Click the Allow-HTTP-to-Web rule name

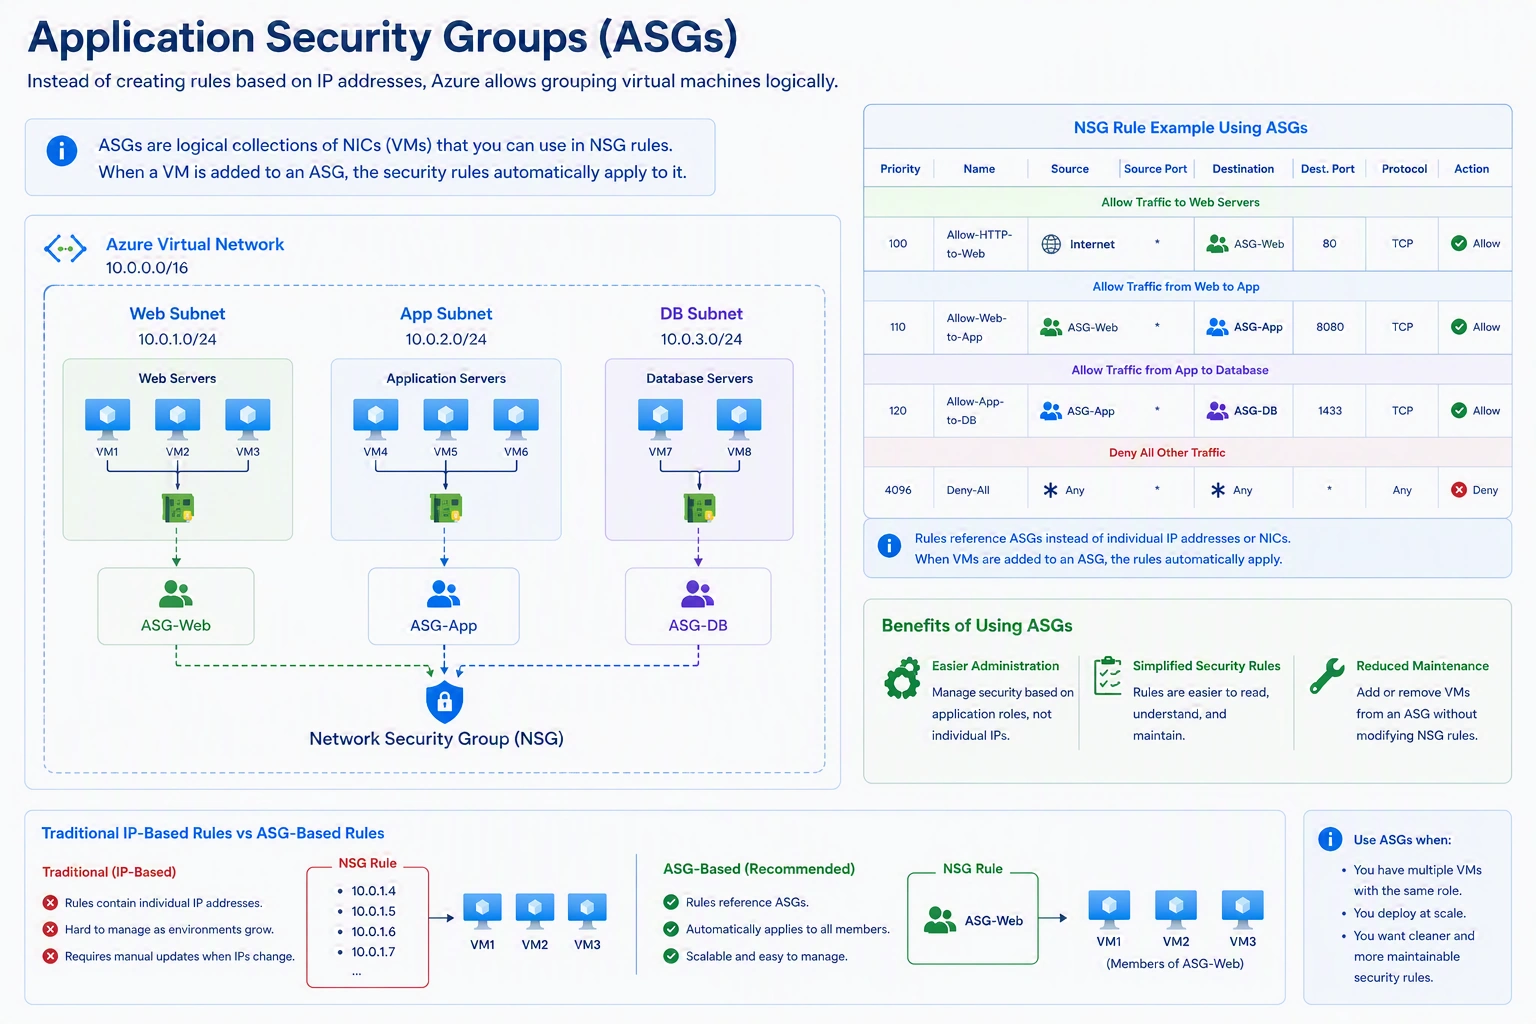pyautogui.click(x=979, y=244)
